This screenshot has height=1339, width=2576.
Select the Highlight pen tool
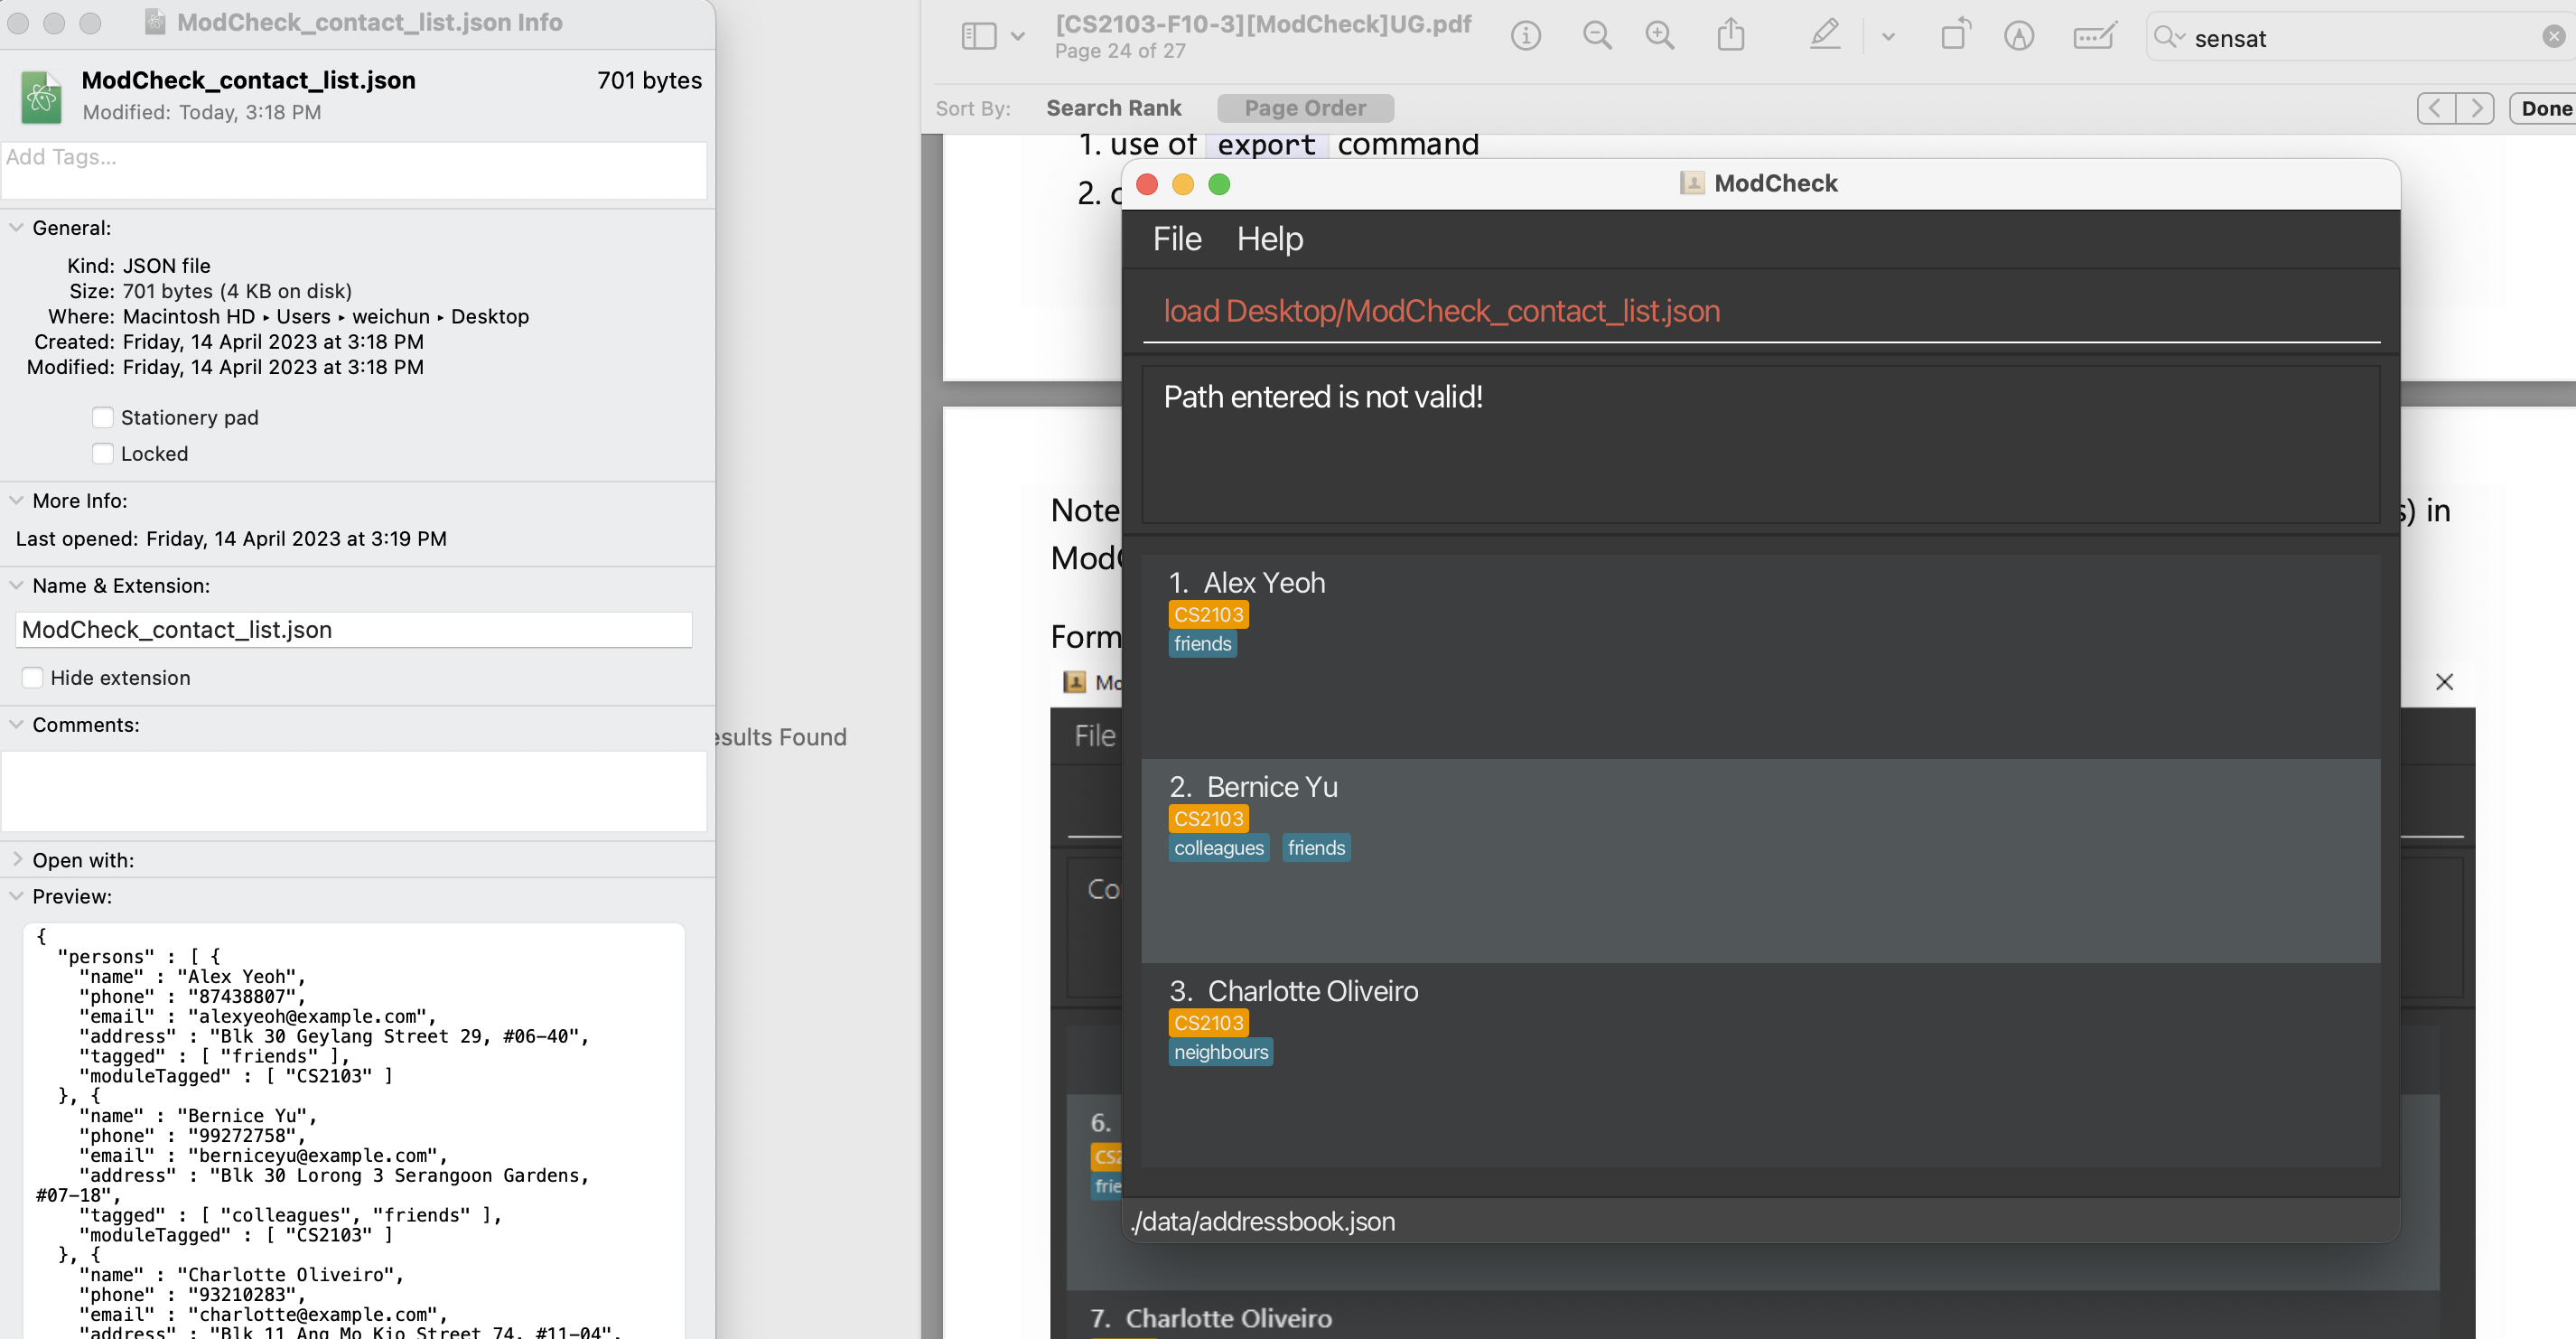[1825, 37]
